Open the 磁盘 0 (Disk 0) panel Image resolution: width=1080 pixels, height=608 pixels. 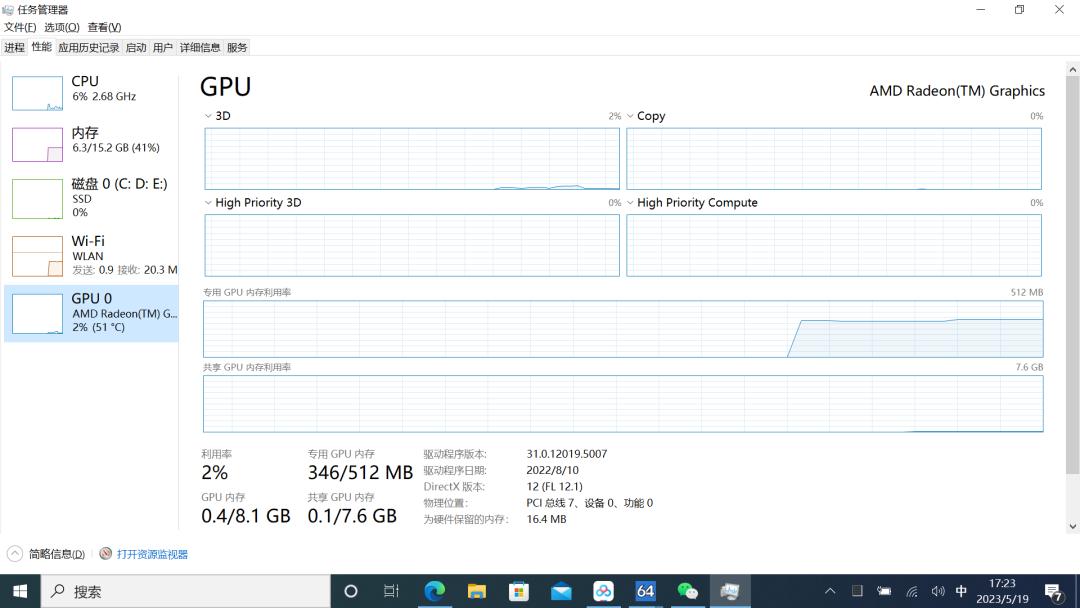(90, 198)
